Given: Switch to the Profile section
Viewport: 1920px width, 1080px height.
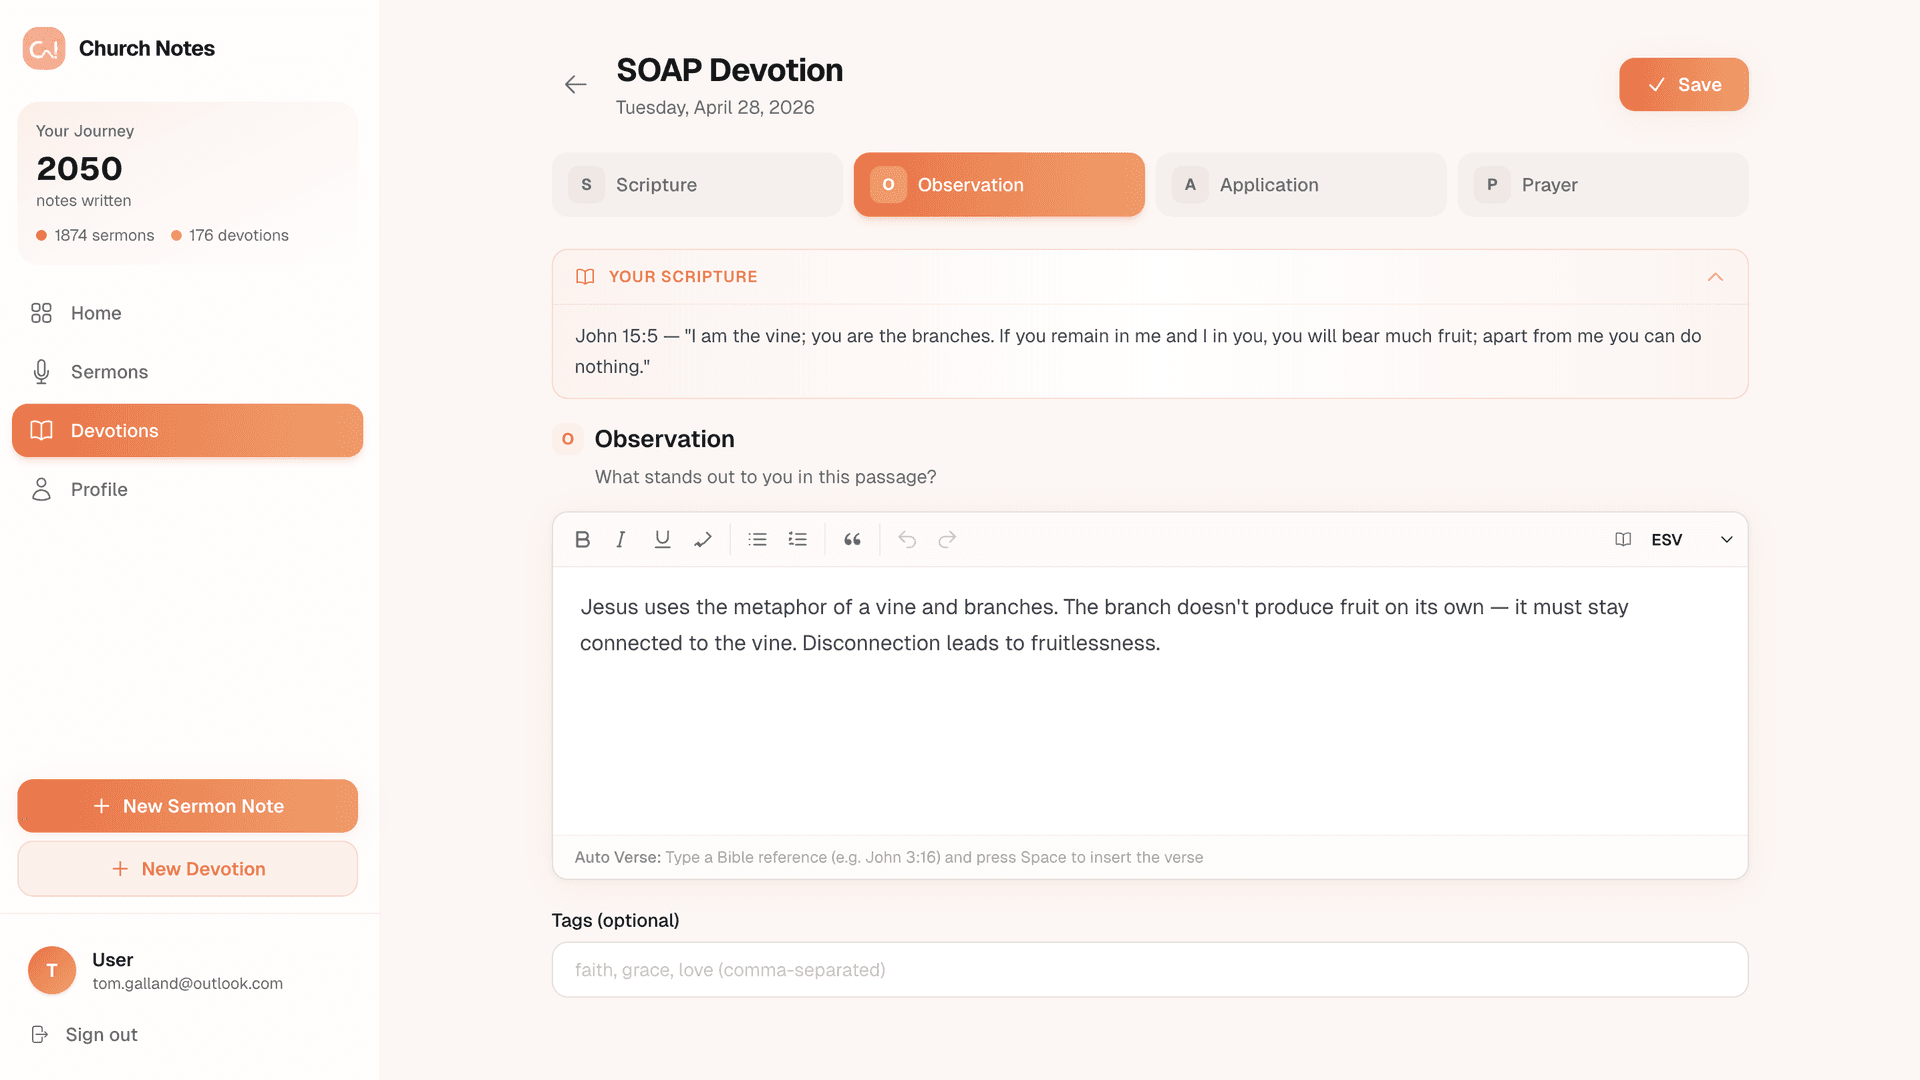Looking at the screenshot, I should (x=99, y=489).
